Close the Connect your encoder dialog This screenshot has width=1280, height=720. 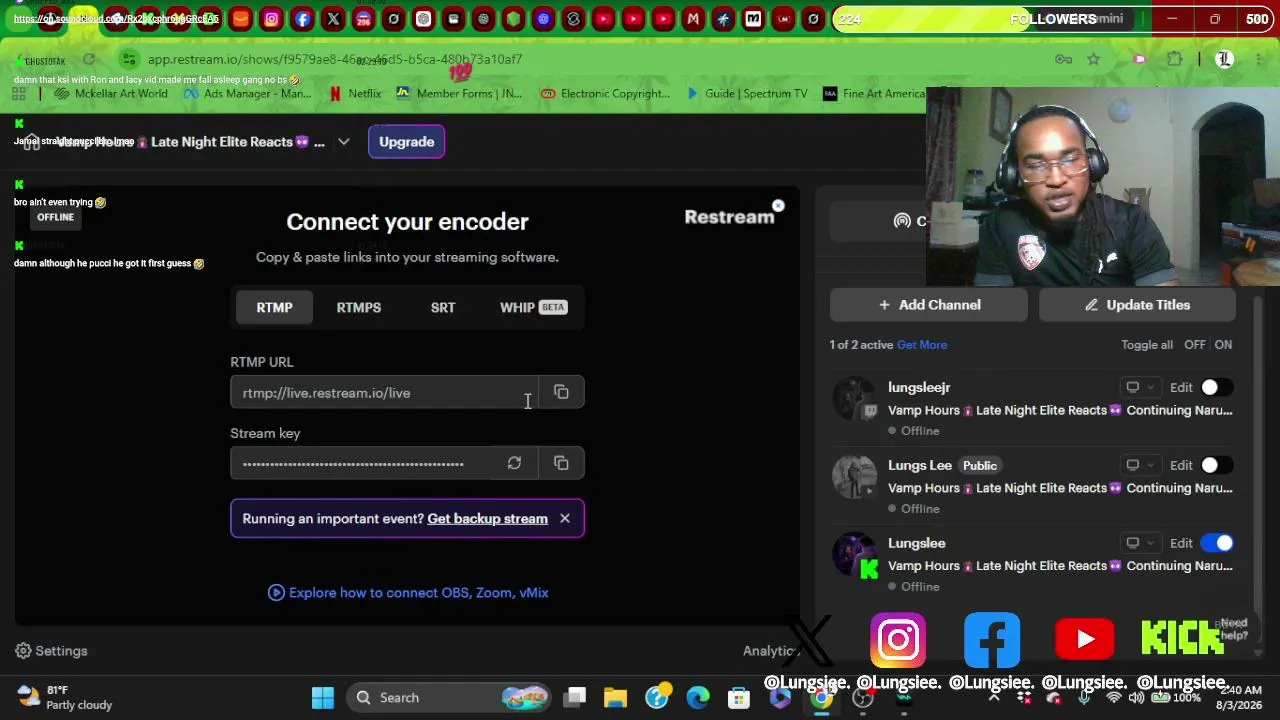pos(778,206)
